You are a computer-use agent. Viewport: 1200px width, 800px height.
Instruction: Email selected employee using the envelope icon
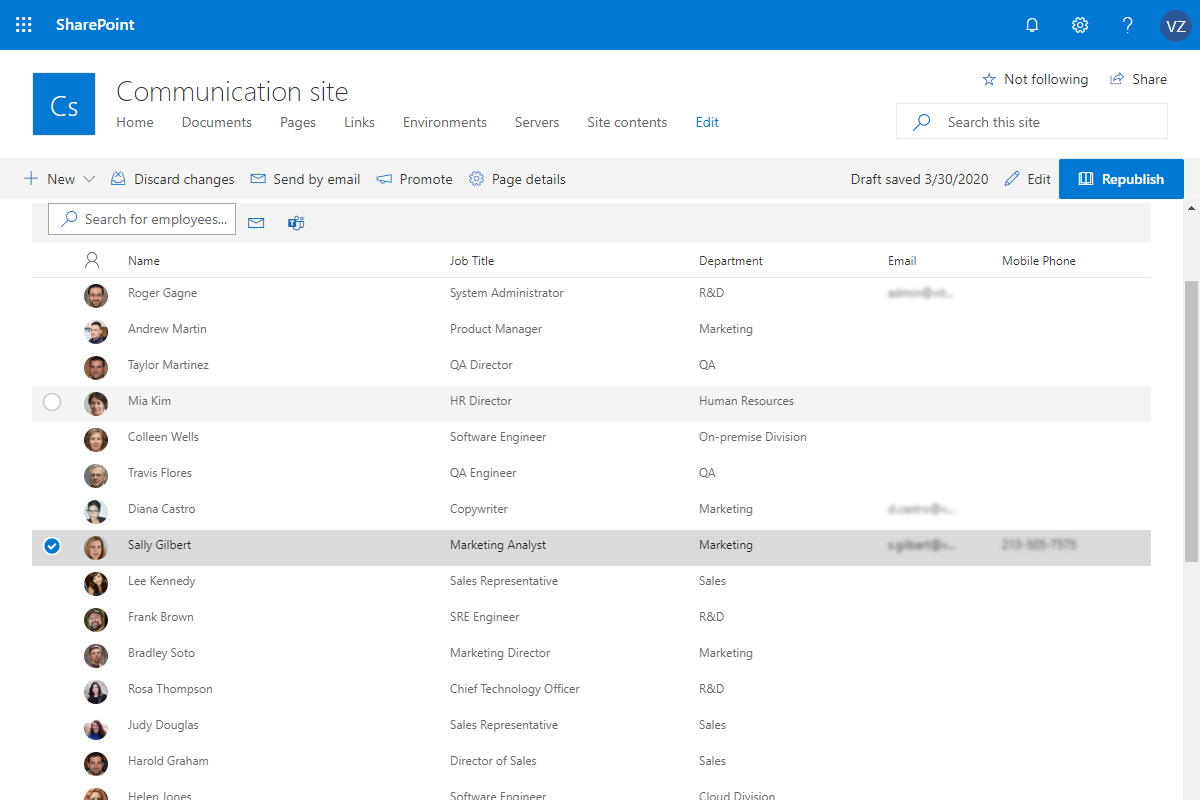pyautogui.click(x=256, y=222)
